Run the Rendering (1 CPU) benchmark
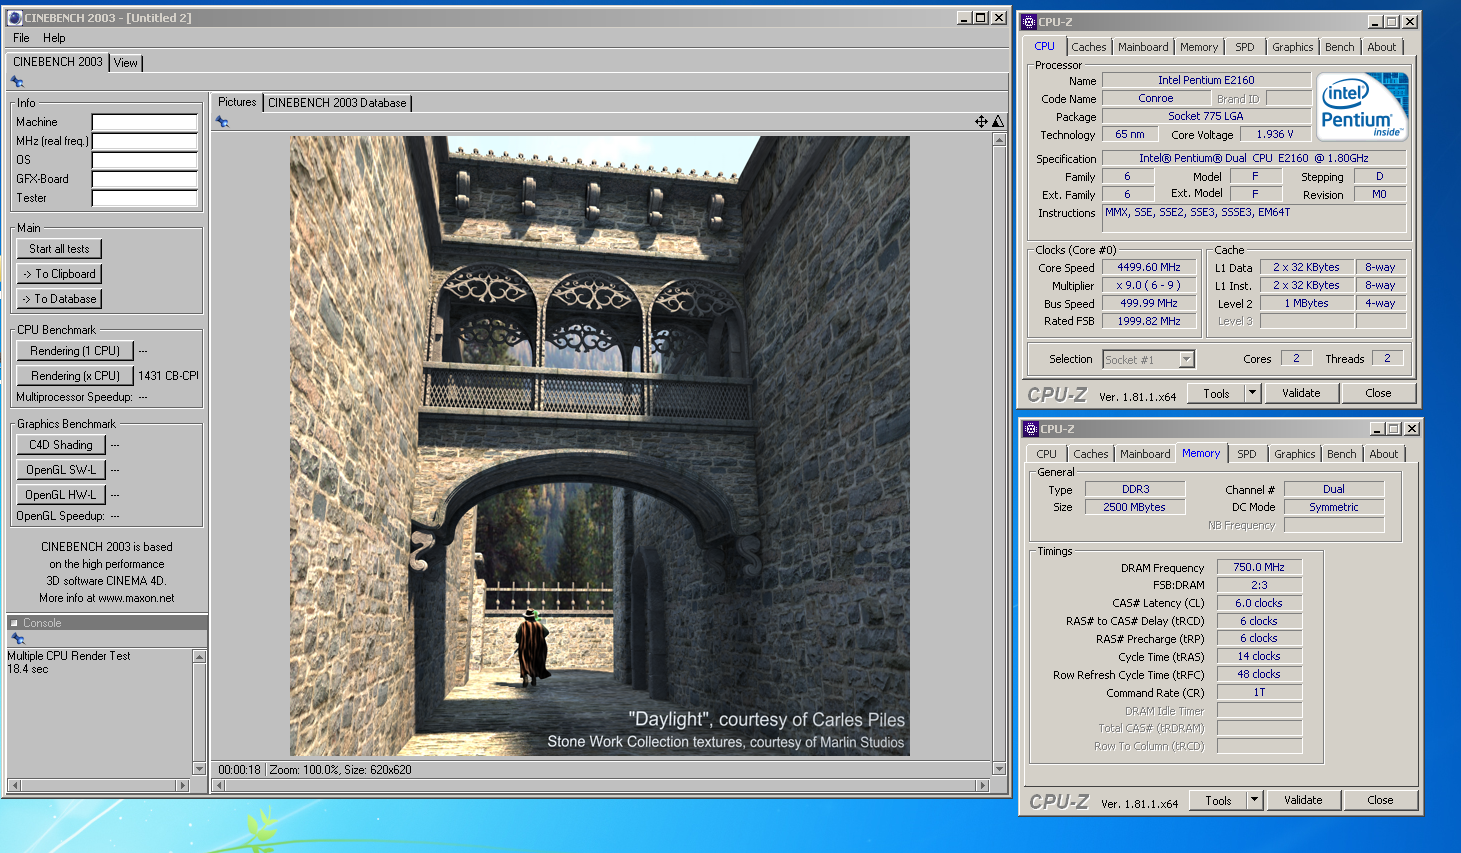Viewport: 1461px width, 853px height. tap(75, 351)
